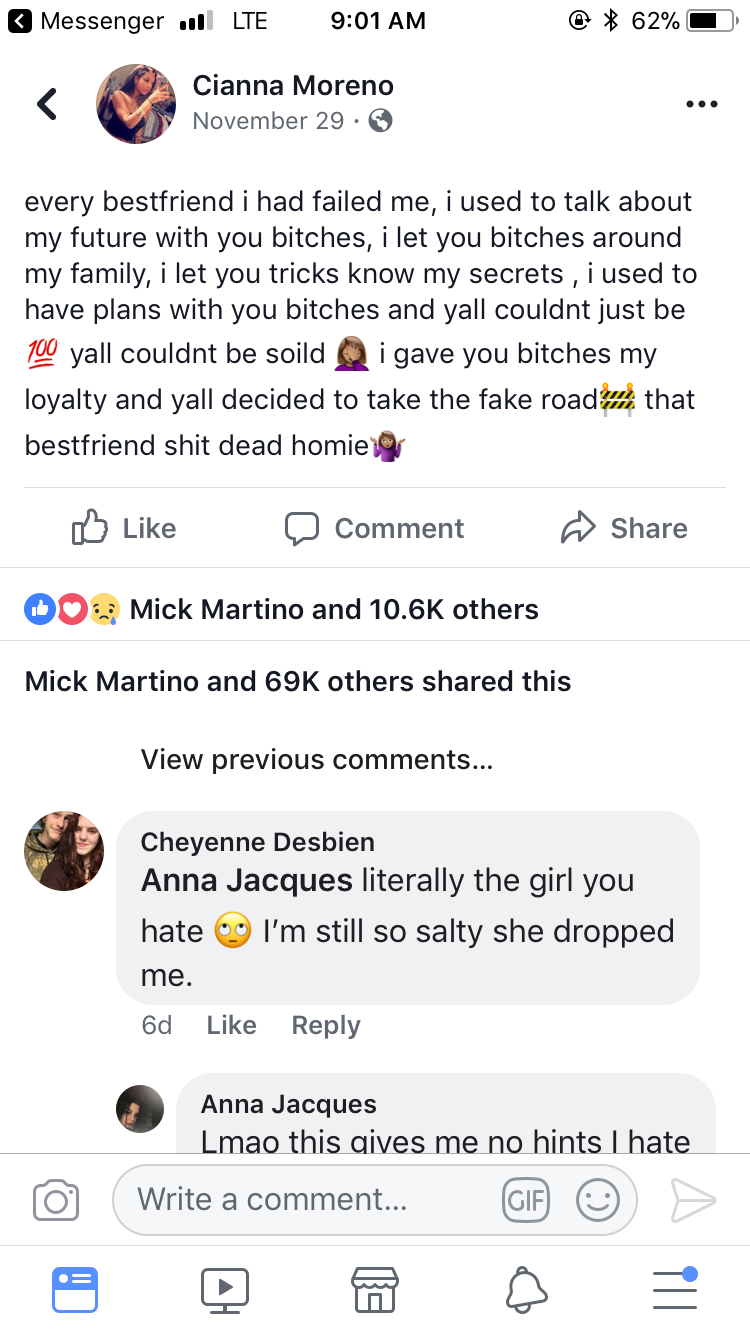Image resolution: width=750 pixels, height=1334 pixels.
Task: Open the GIF picker
Action: click(x=525, y=1200)
